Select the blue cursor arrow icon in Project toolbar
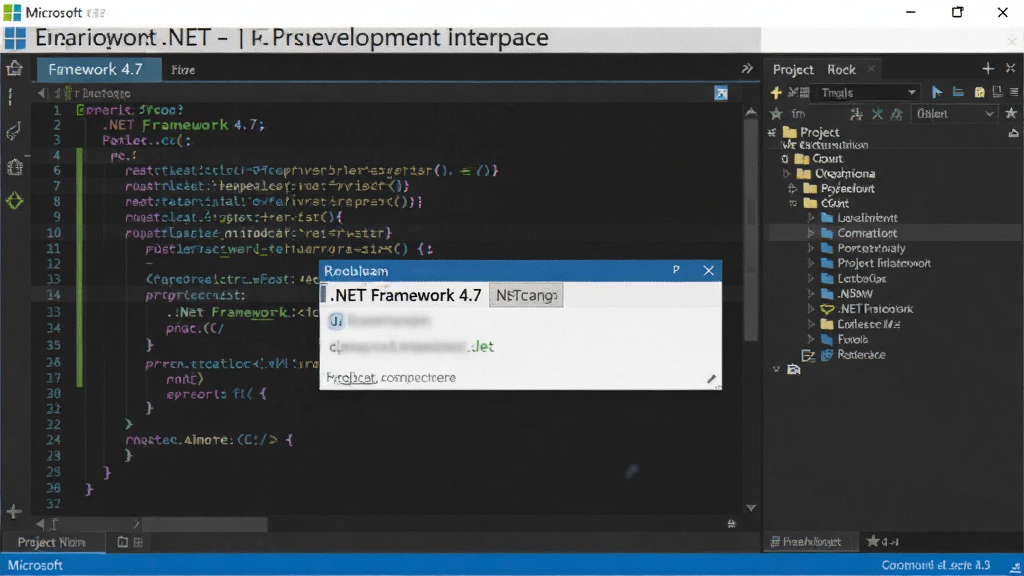 pyautogui.click(x=936, y=93)
